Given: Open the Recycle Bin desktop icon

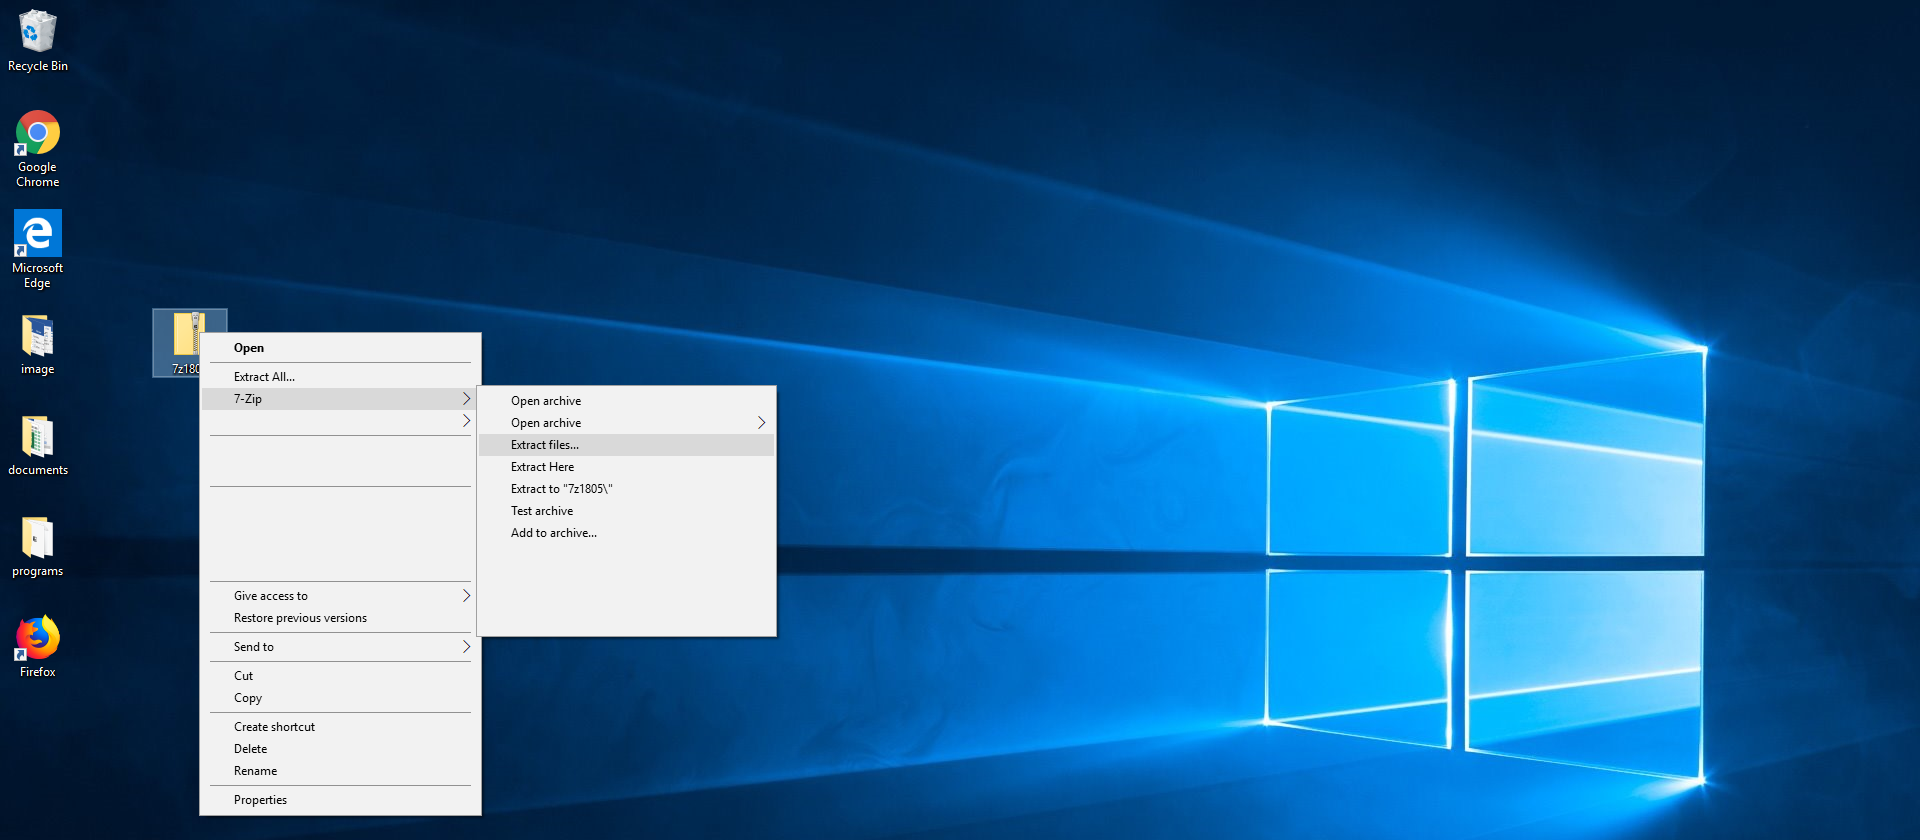Looking at the screenshot, I should tap(38, 41).
